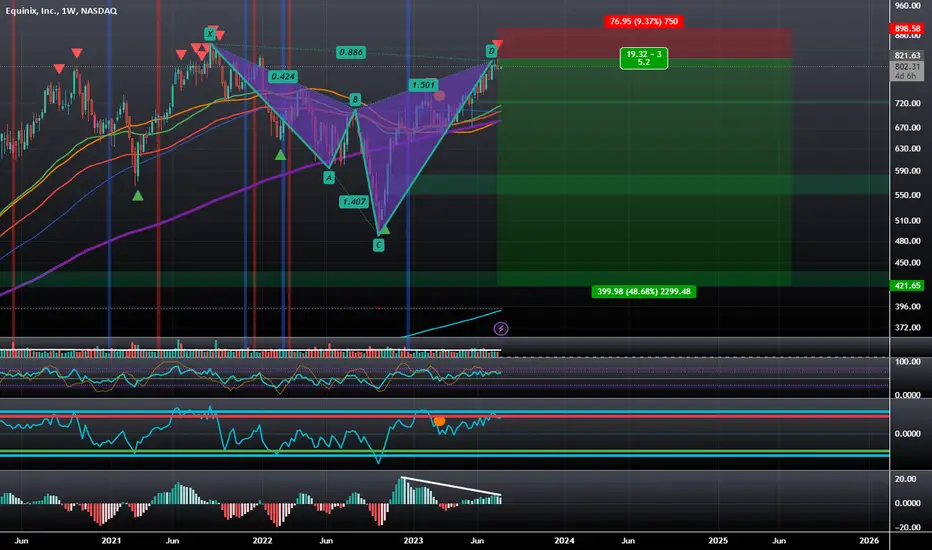Select the red stop-loss zone of the short position

click(644, 43)
